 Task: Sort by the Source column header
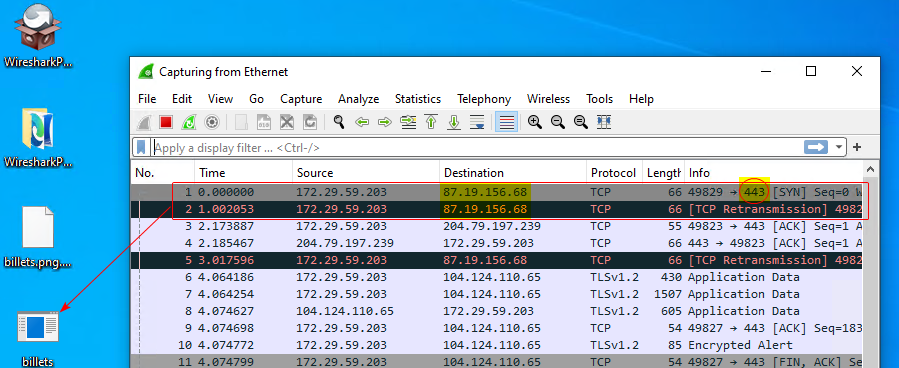(366, 173)
